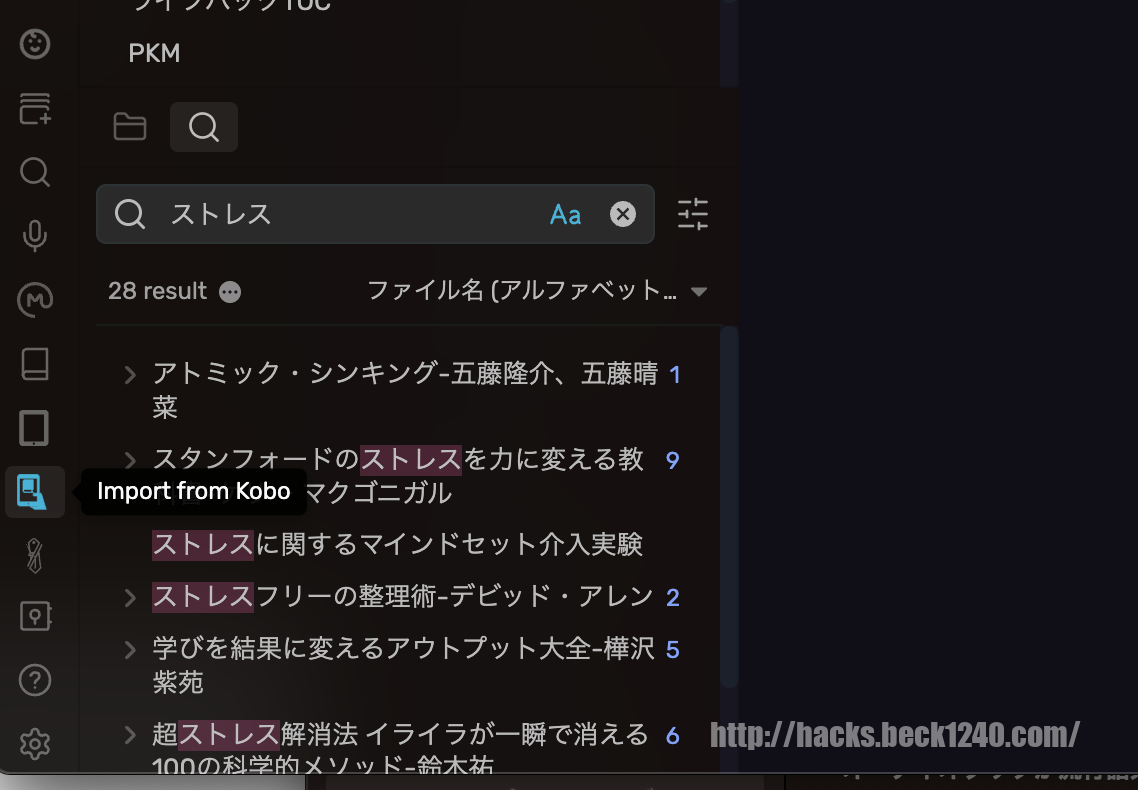Click the Import from Kobo ribbon icon
The height and width of the screenshot is (790, 1138).
(x=34, y=492)
